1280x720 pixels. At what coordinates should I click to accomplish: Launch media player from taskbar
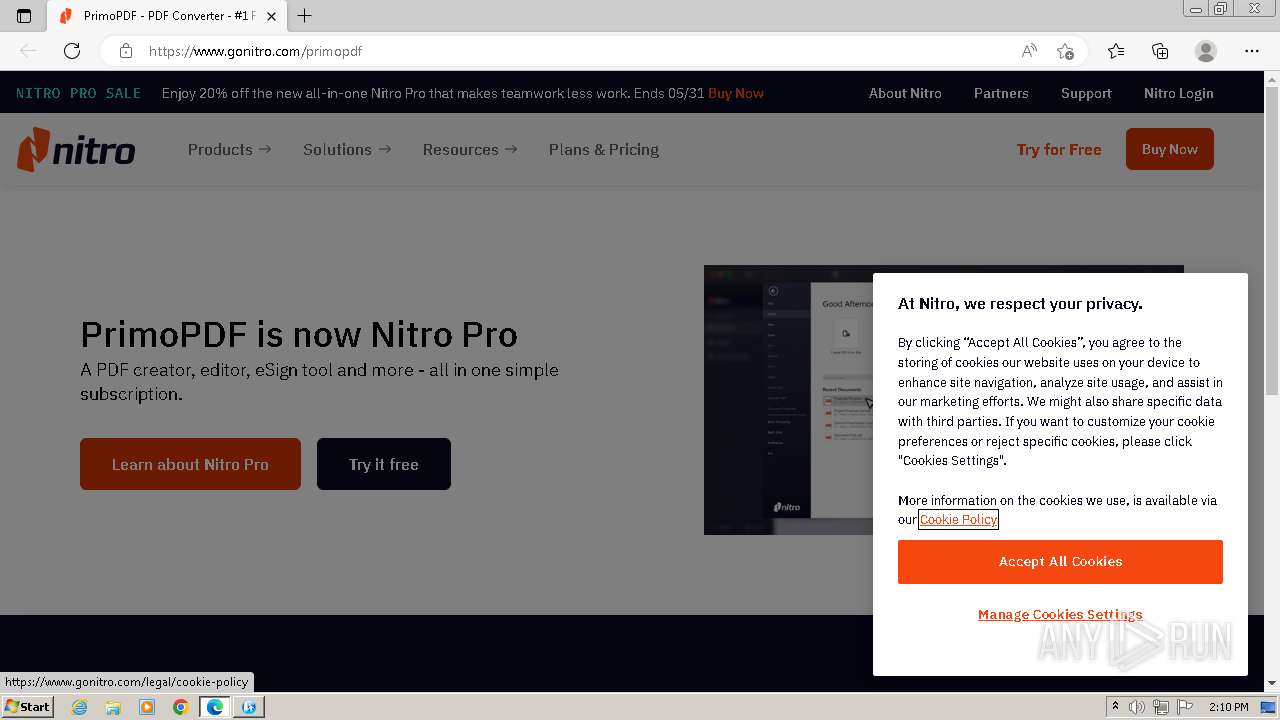coord(147,707)
